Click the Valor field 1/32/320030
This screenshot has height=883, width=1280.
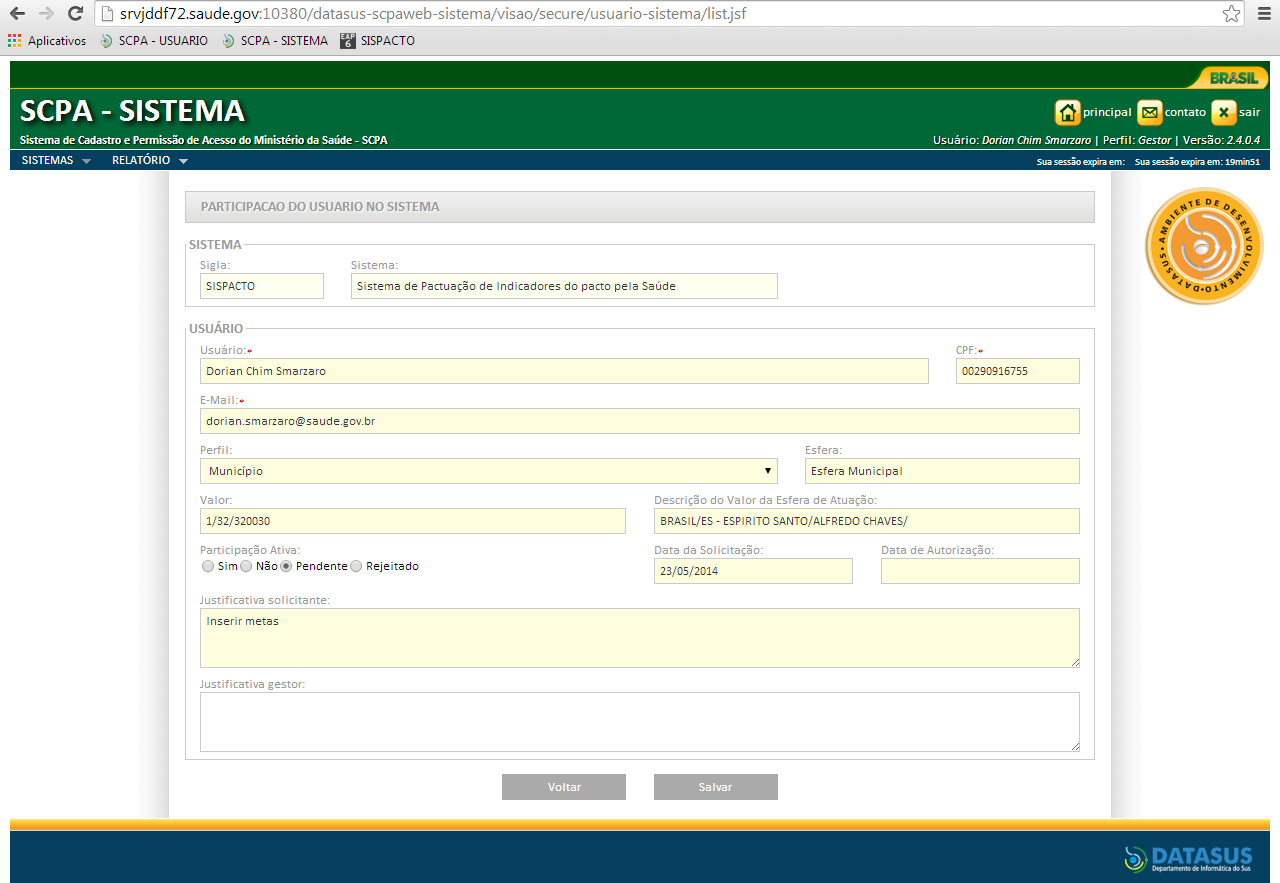413,521
